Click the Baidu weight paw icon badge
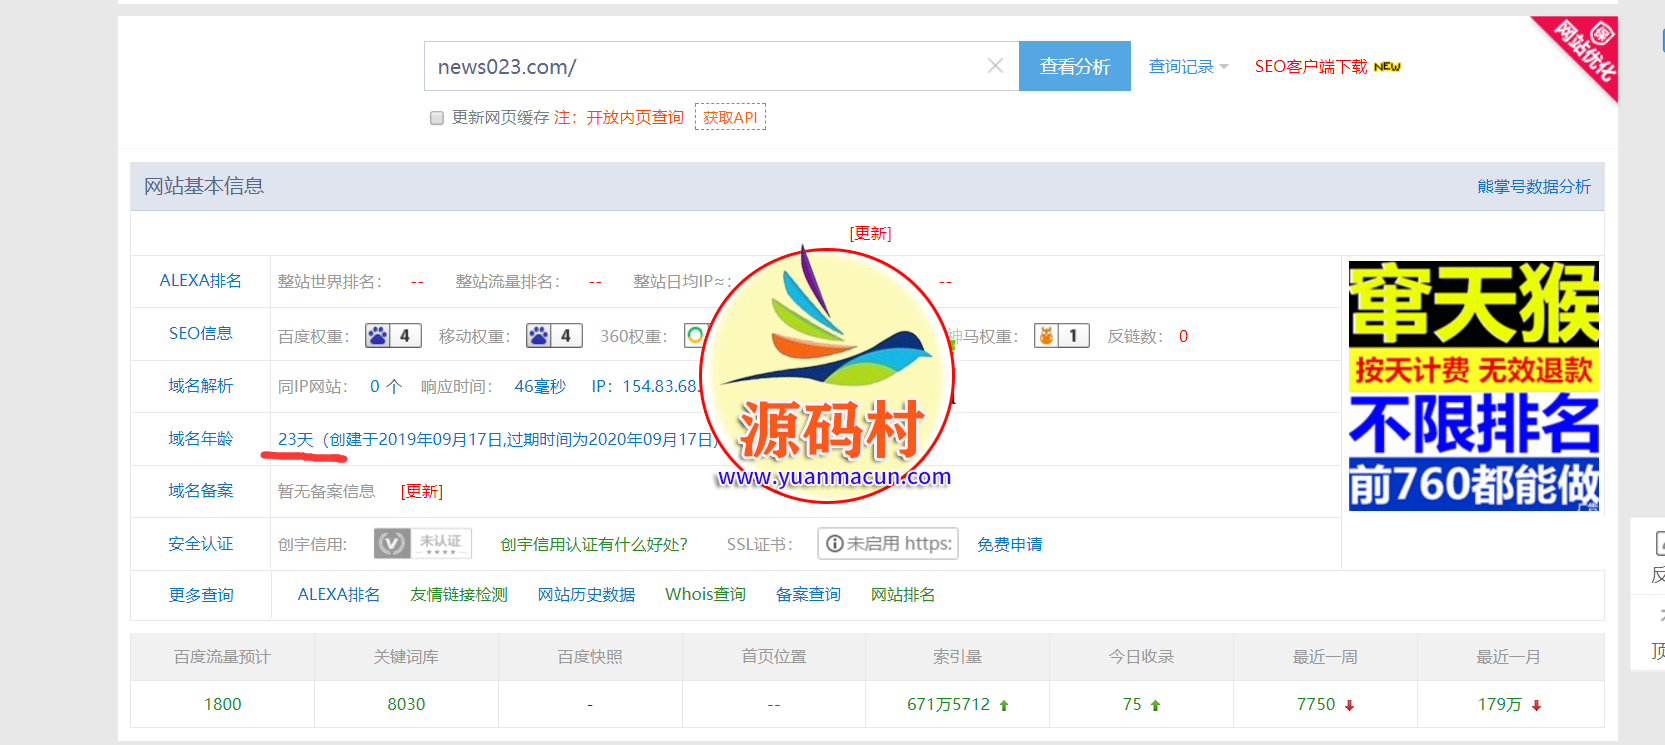Image resolution: width=1665 pixels, height=745 pixels. pos(392,336)
